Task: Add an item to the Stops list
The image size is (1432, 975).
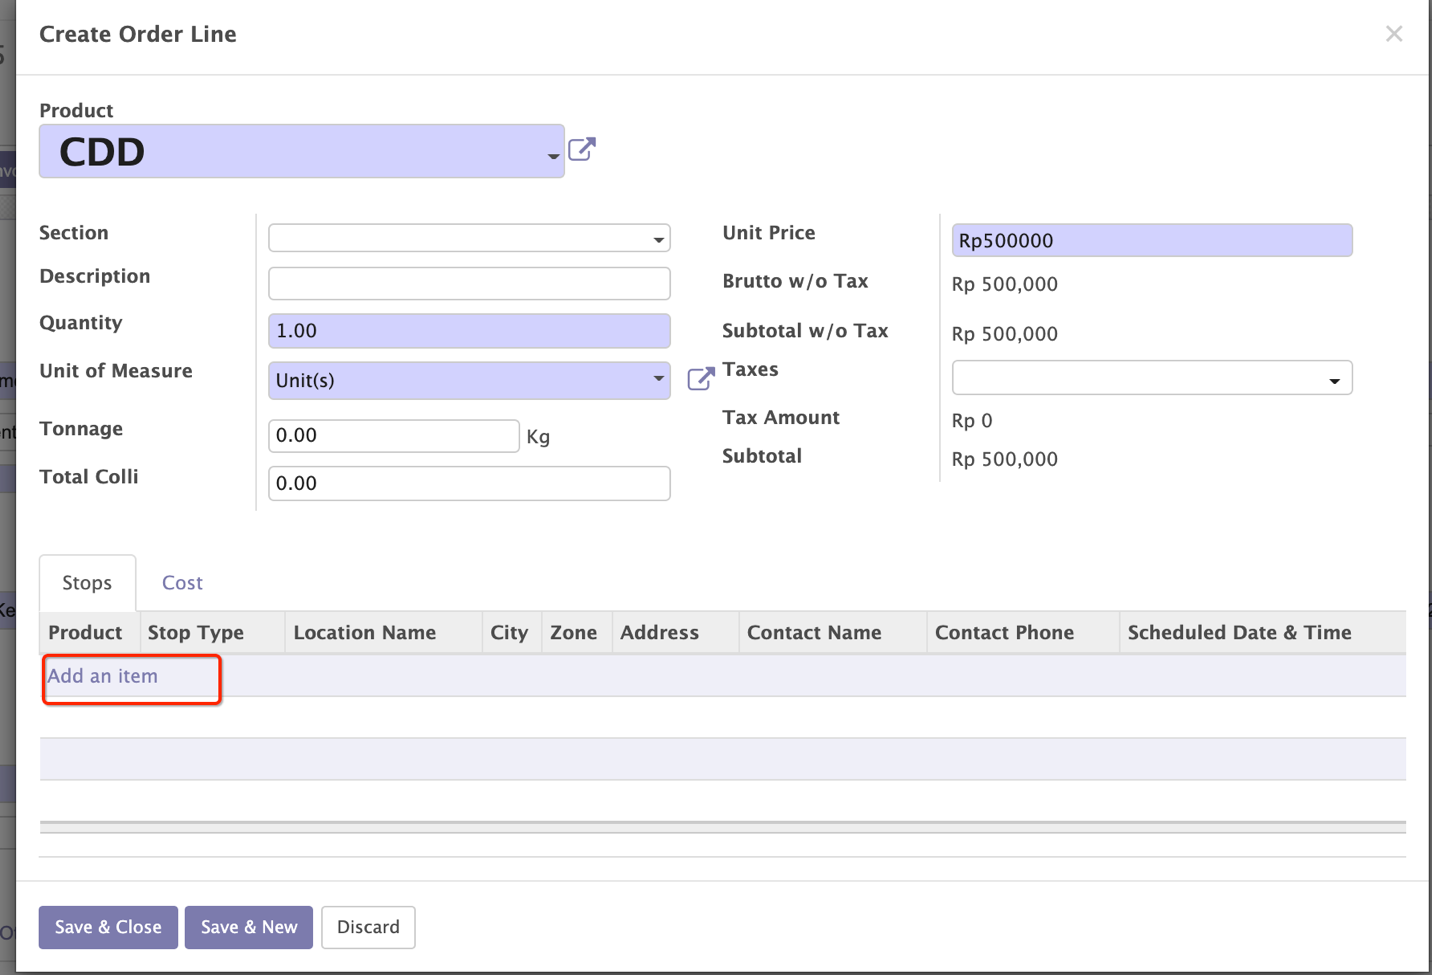Action: (x=103, y=676)
